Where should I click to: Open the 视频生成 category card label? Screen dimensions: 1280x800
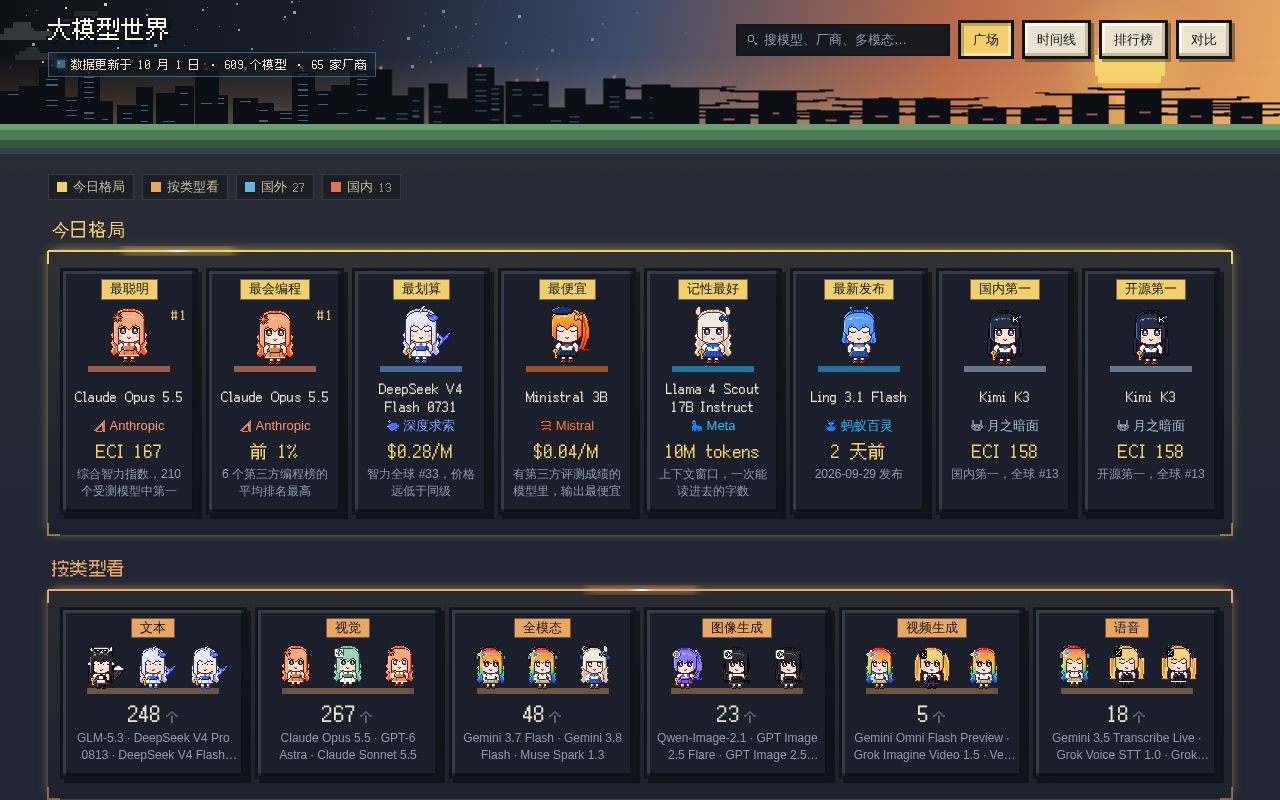932,628
